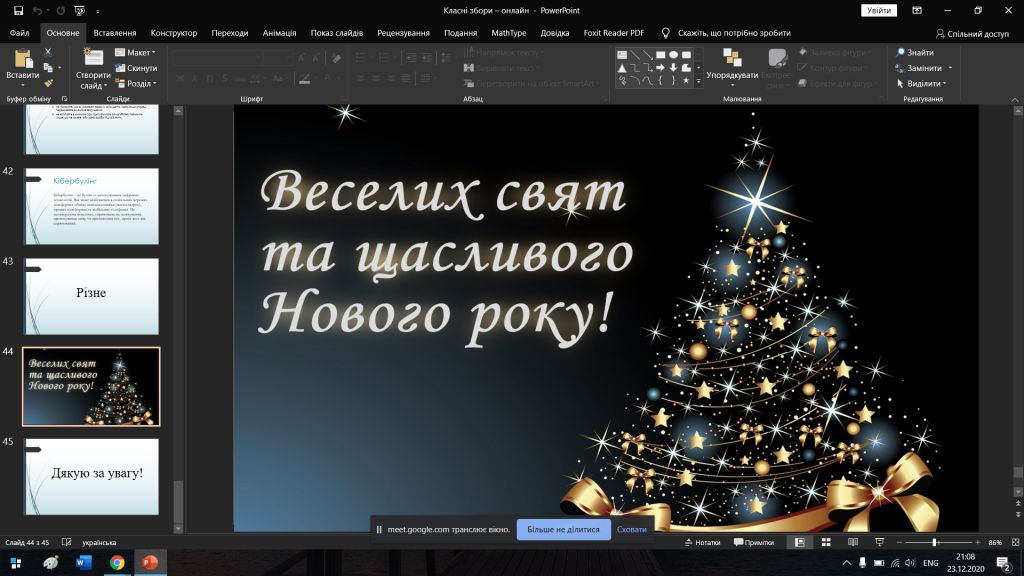Open the Windows Start menu
Viewport: 1024px width, 576px height.
pyautogui.click(x=16, y=563)
